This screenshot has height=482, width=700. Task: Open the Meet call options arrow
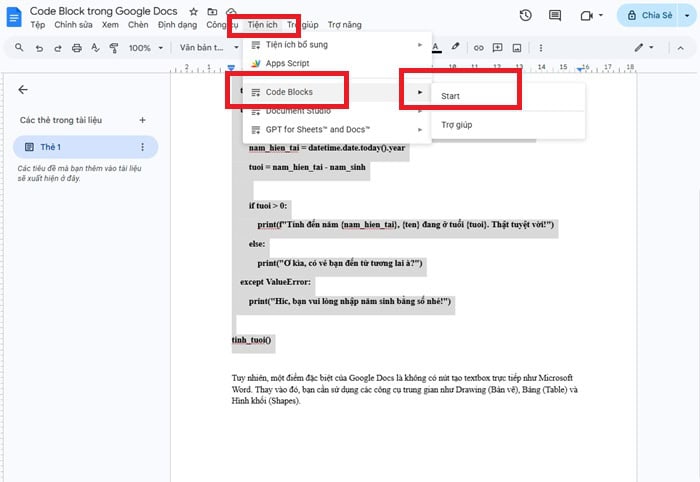click(601, 15)
